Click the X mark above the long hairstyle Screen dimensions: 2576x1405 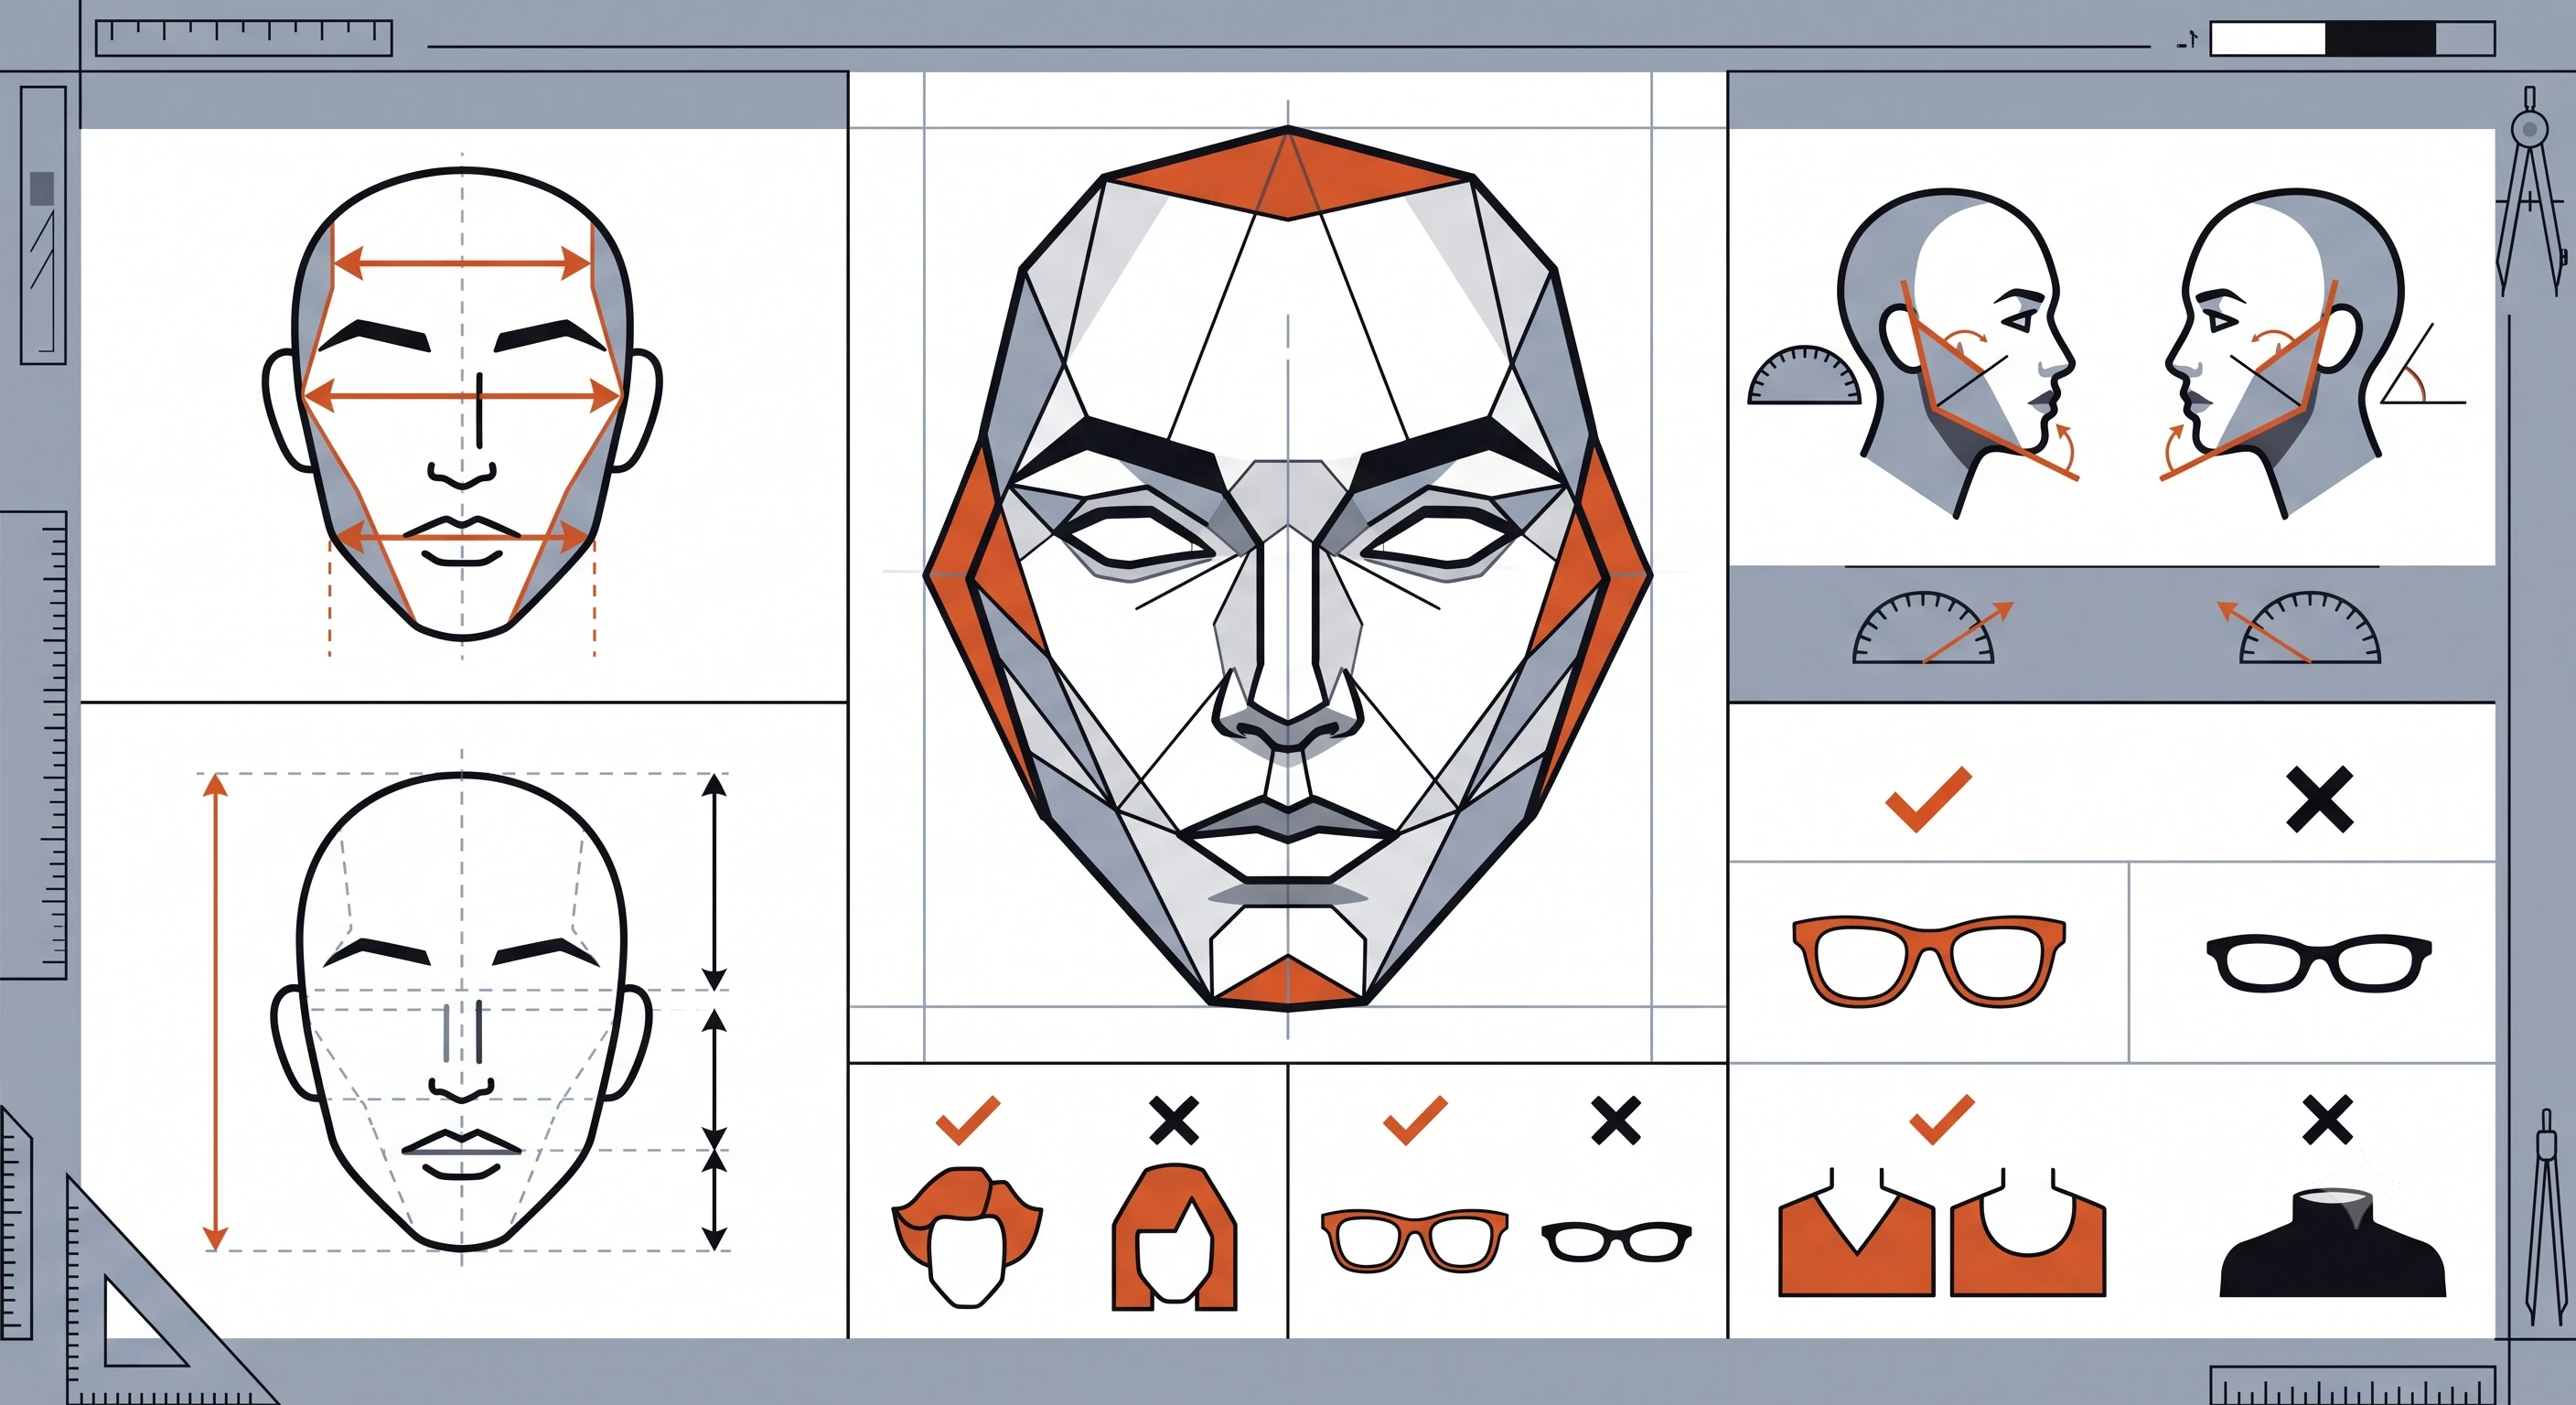[1174, 1121]
